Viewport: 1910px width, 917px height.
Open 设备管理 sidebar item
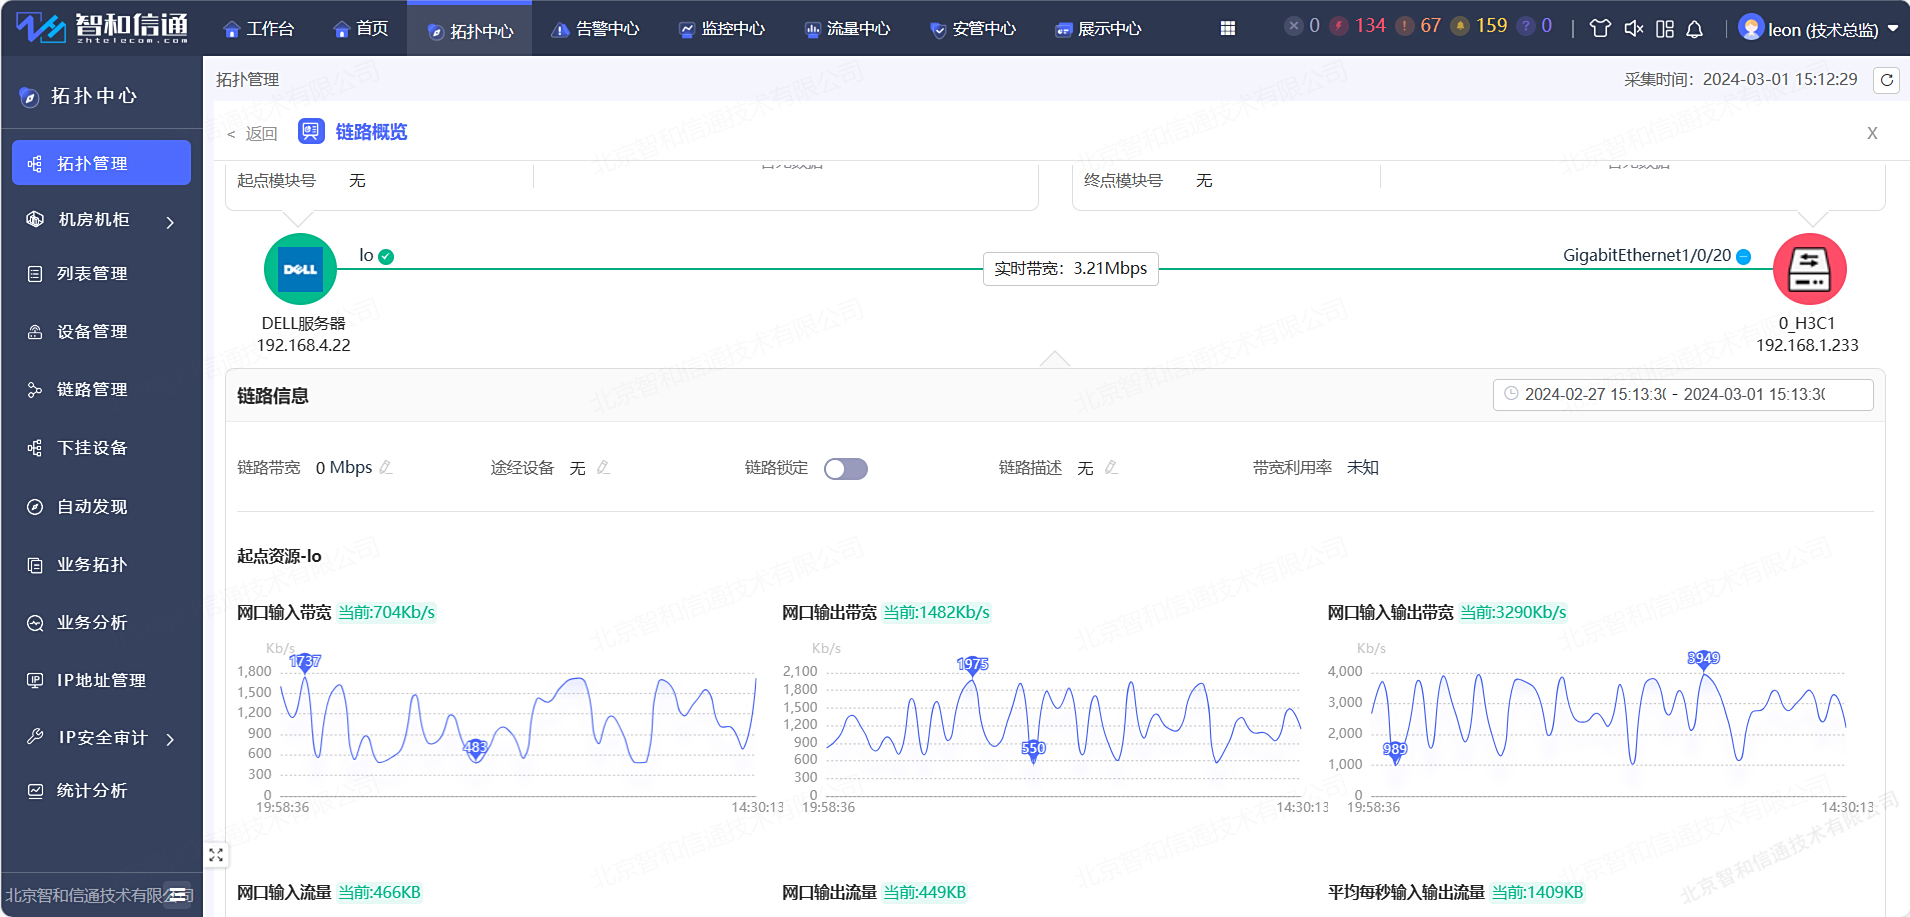[101, 331]
